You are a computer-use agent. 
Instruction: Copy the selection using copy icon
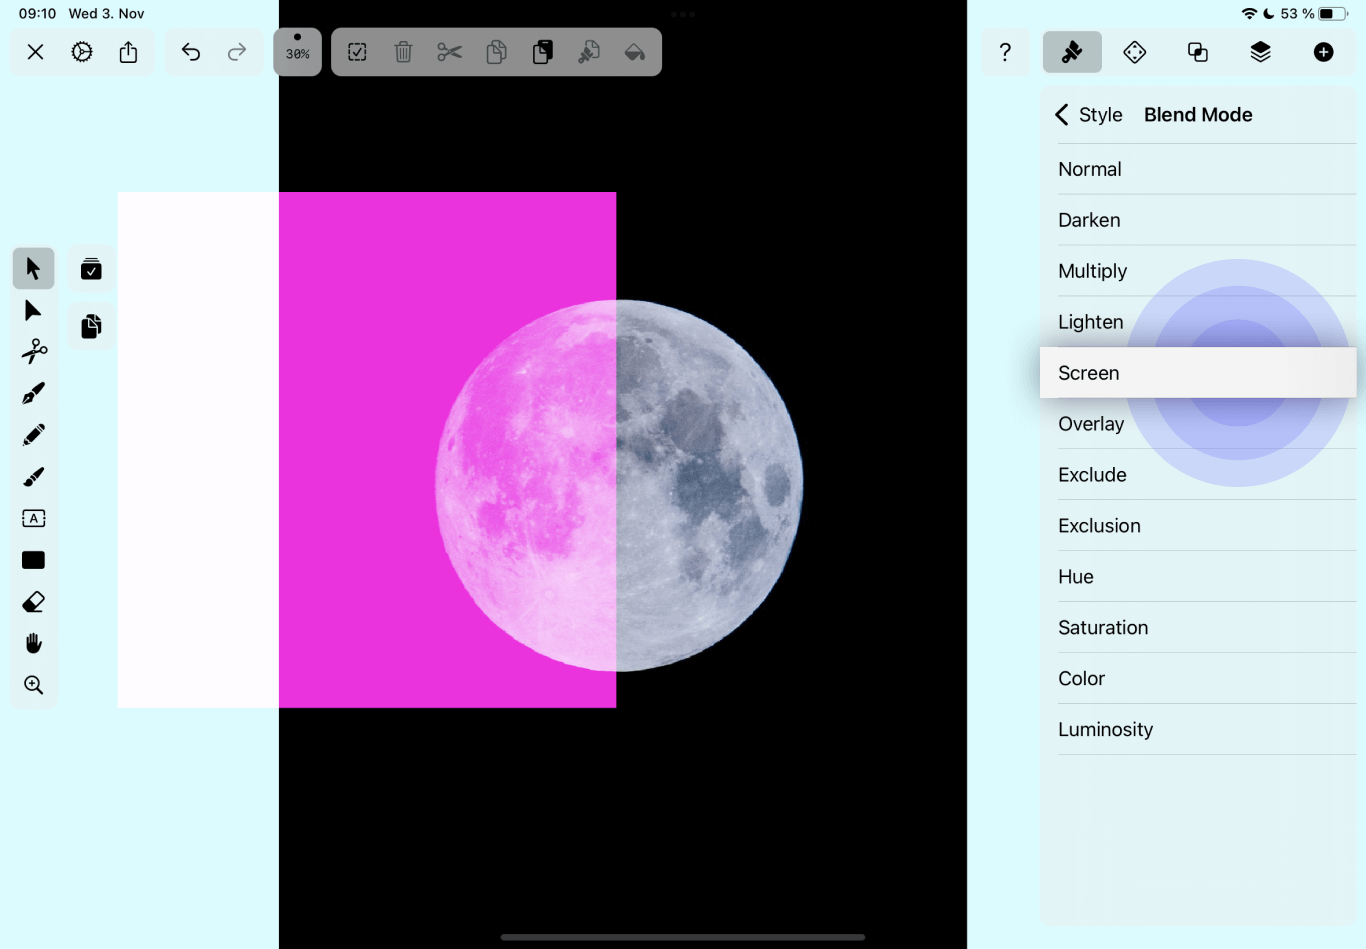point(496,52)
